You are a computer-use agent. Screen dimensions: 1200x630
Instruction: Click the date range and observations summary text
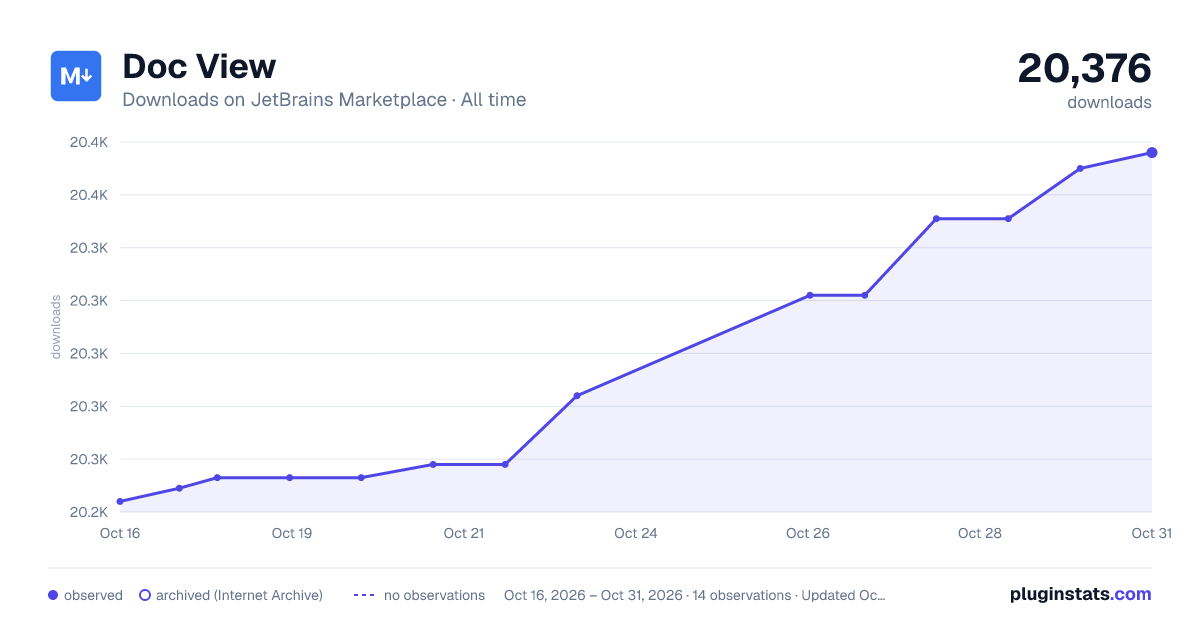[x=695, y=595]
